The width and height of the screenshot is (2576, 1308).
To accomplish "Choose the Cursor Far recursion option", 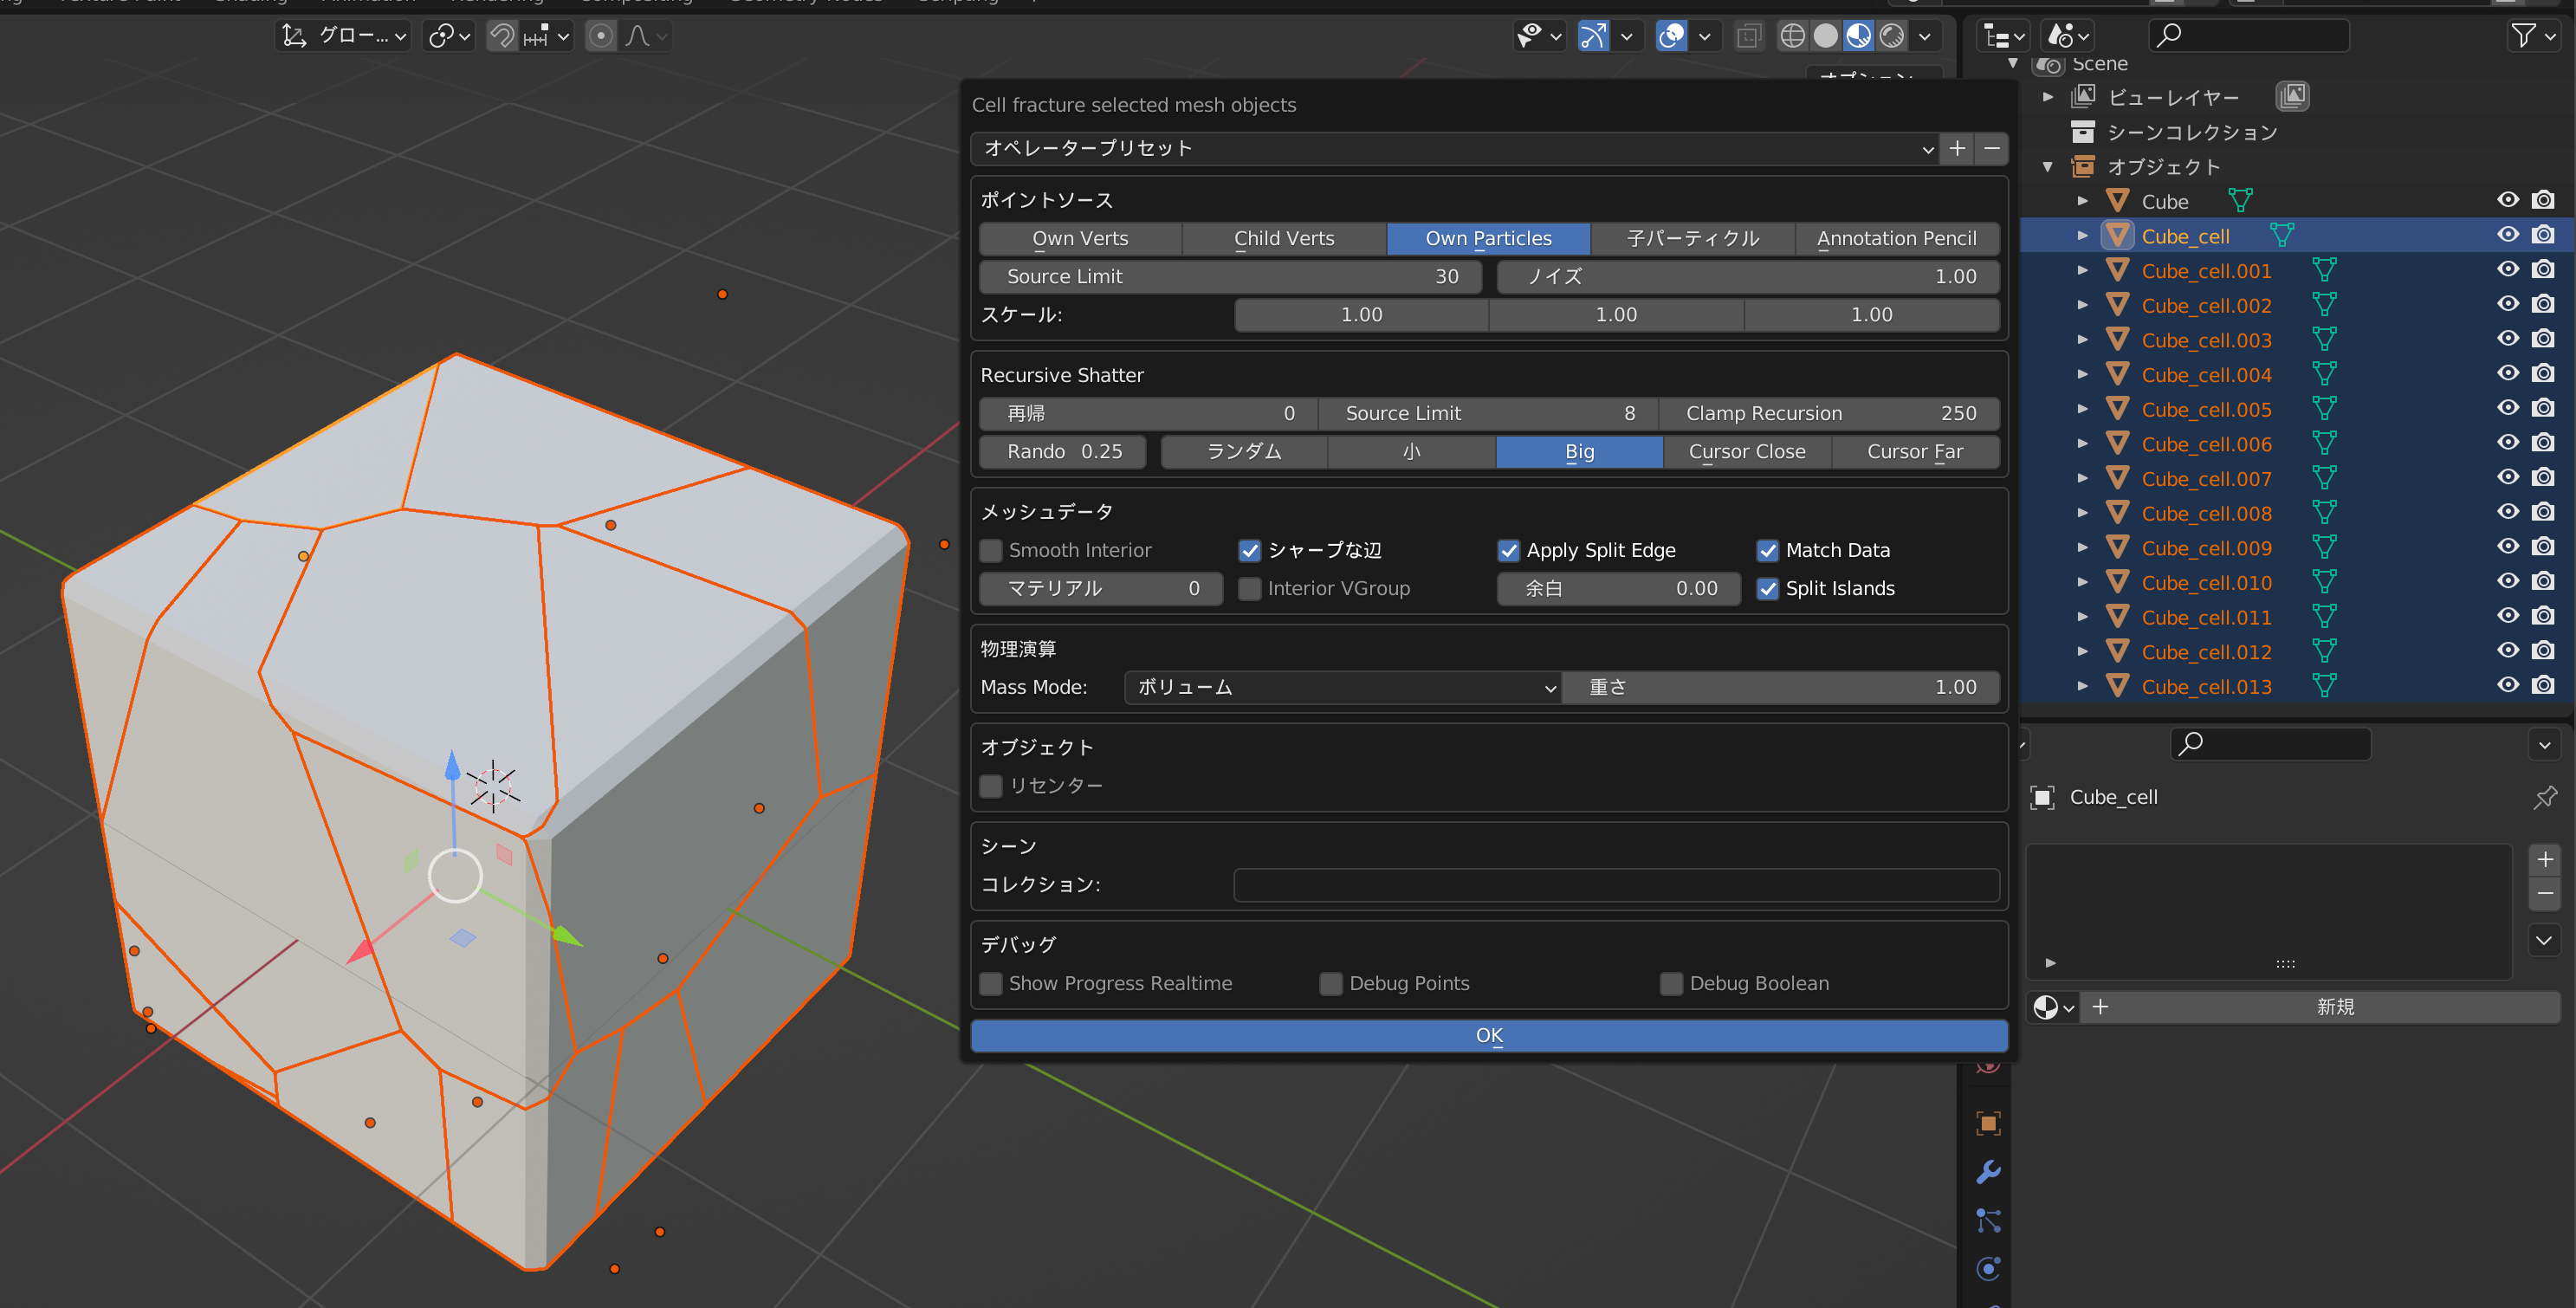I will tap(1914, 451).
